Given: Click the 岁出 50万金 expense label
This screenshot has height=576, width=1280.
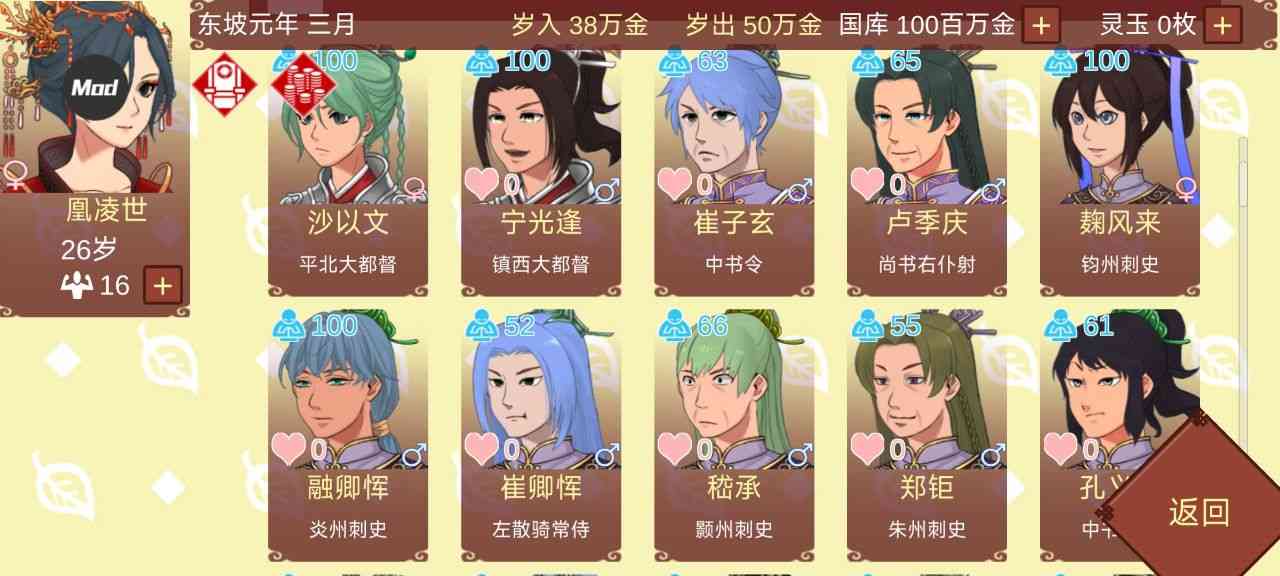Looking at the screenshot, I should coord(753,25).
